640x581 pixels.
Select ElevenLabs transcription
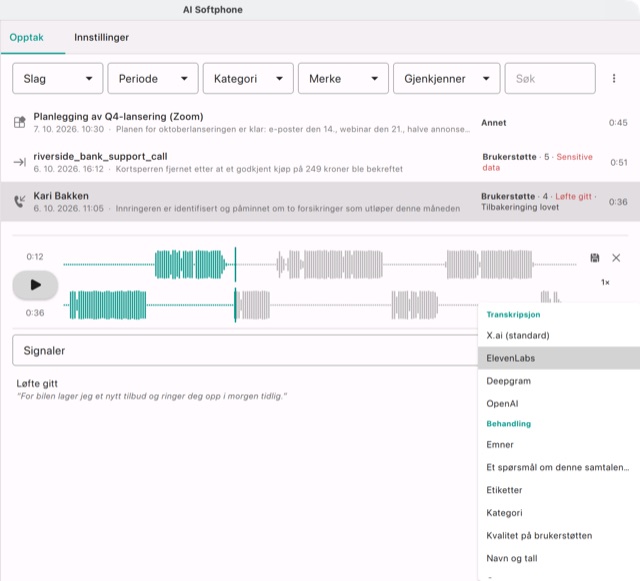point(559,358)
